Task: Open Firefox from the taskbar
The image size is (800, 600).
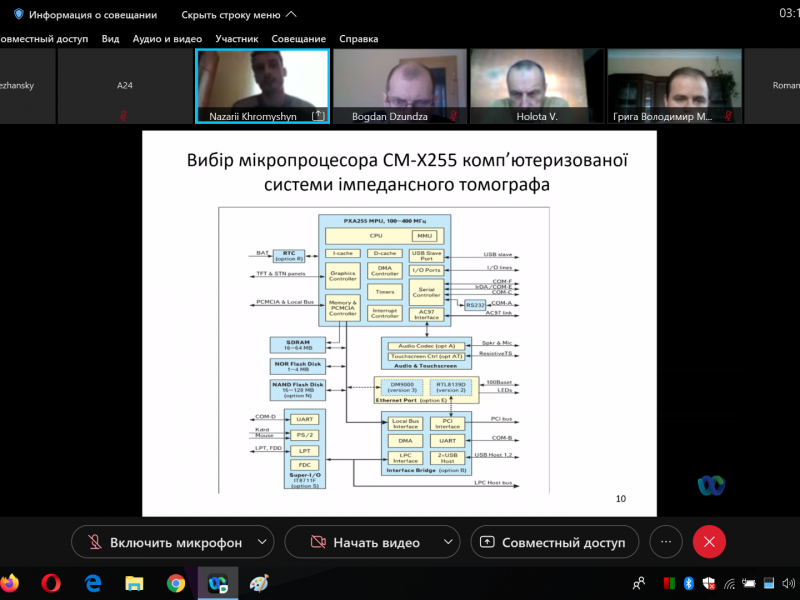Action: point(10,583)
